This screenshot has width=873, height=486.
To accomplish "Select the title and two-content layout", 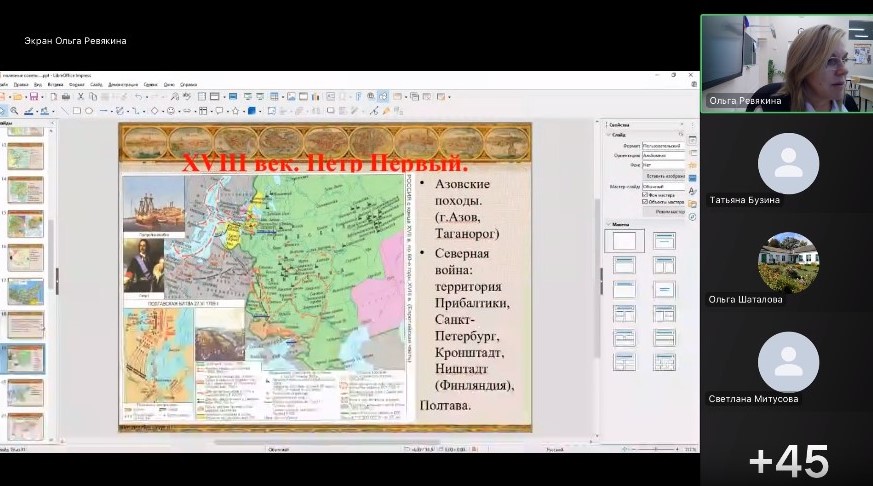I will click(664, 265).
